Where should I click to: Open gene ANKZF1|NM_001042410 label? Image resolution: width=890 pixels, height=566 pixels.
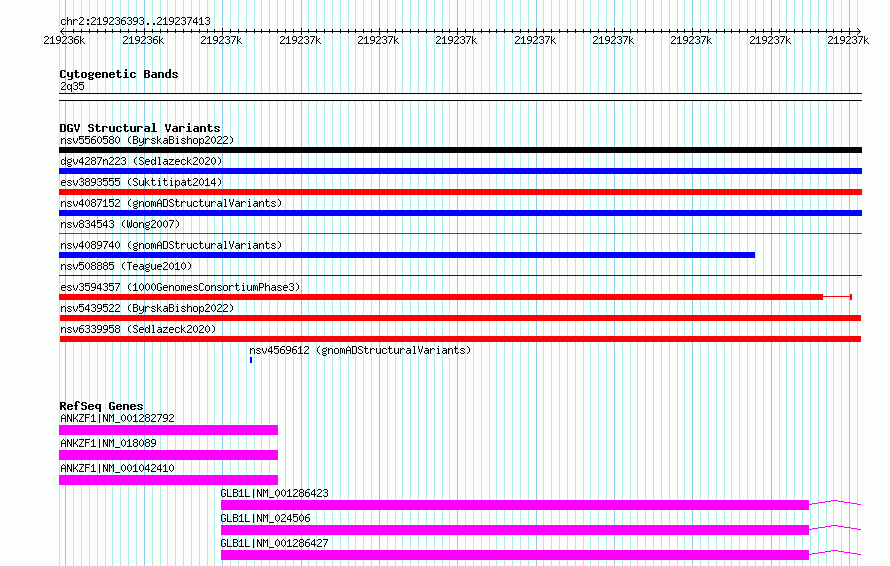pyautogui.click(x=117, y=468)
